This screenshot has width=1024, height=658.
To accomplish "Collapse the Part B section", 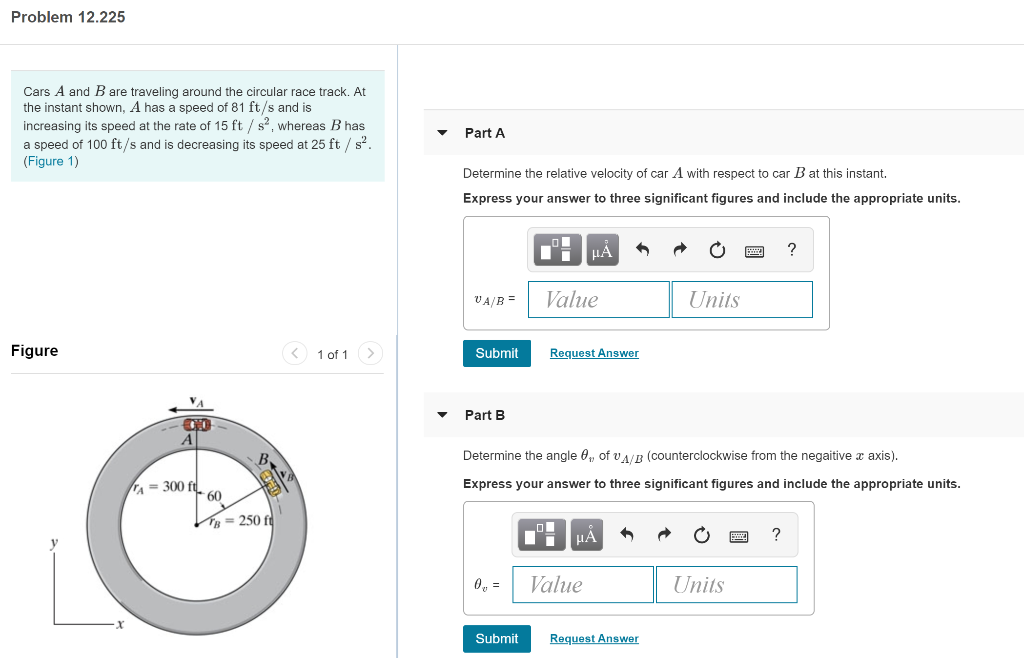I will click(x=442, y=414).
